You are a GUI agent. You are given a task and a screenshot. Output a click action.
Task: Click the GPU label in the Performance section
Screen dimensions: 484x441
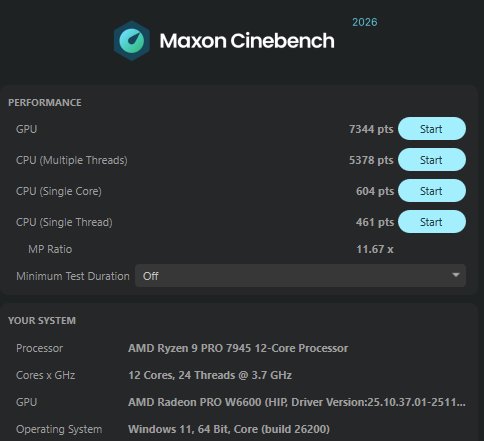click(x=26, y=129)
